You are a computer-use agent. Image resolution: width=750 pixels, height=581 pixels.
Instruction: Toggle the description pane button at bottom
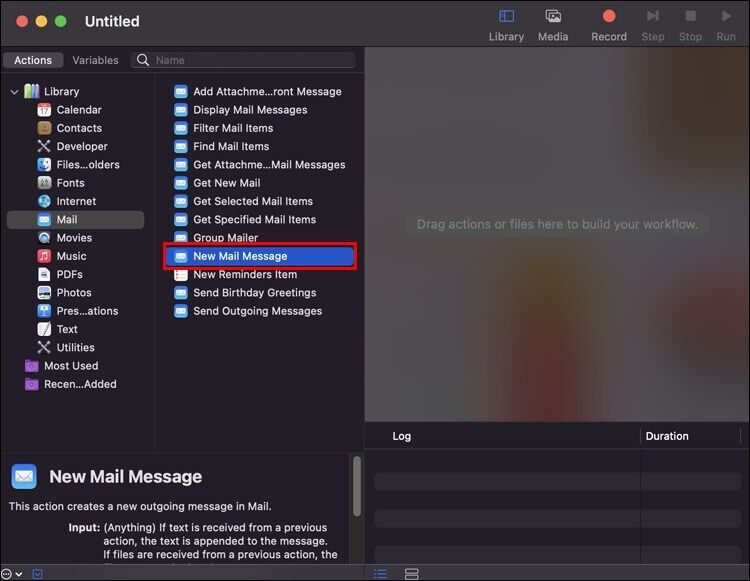tap(38, 574)
